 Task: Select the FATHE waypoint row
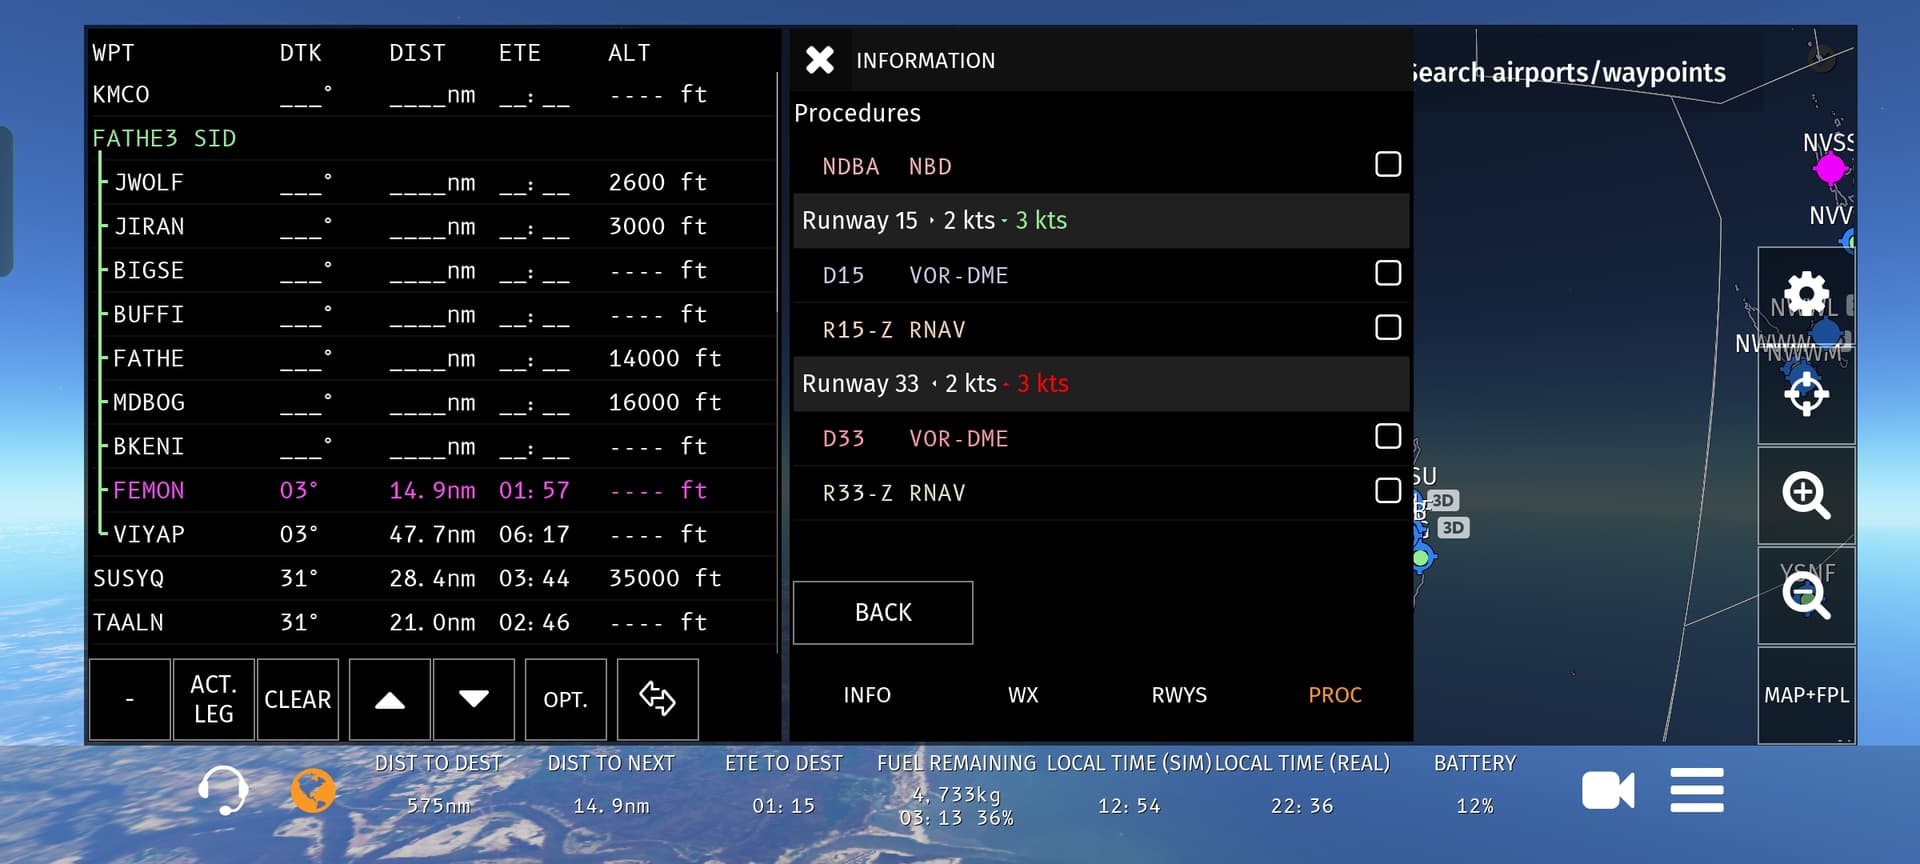[x=432, y=358]
